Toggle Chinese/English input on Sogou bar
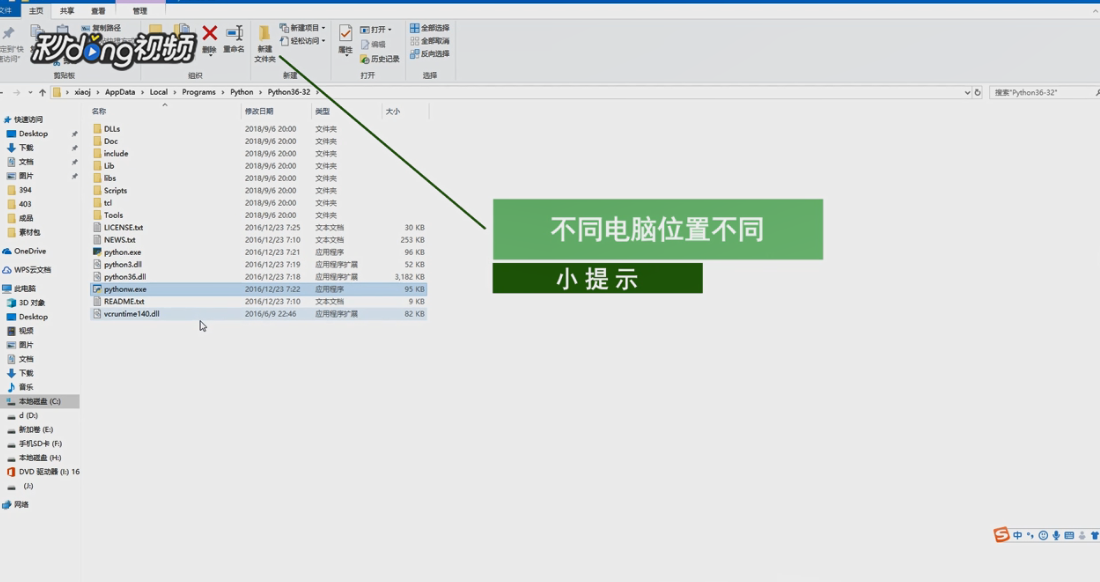The image size is (1100, 582). pyautogui.click(x=1017, y=535)
